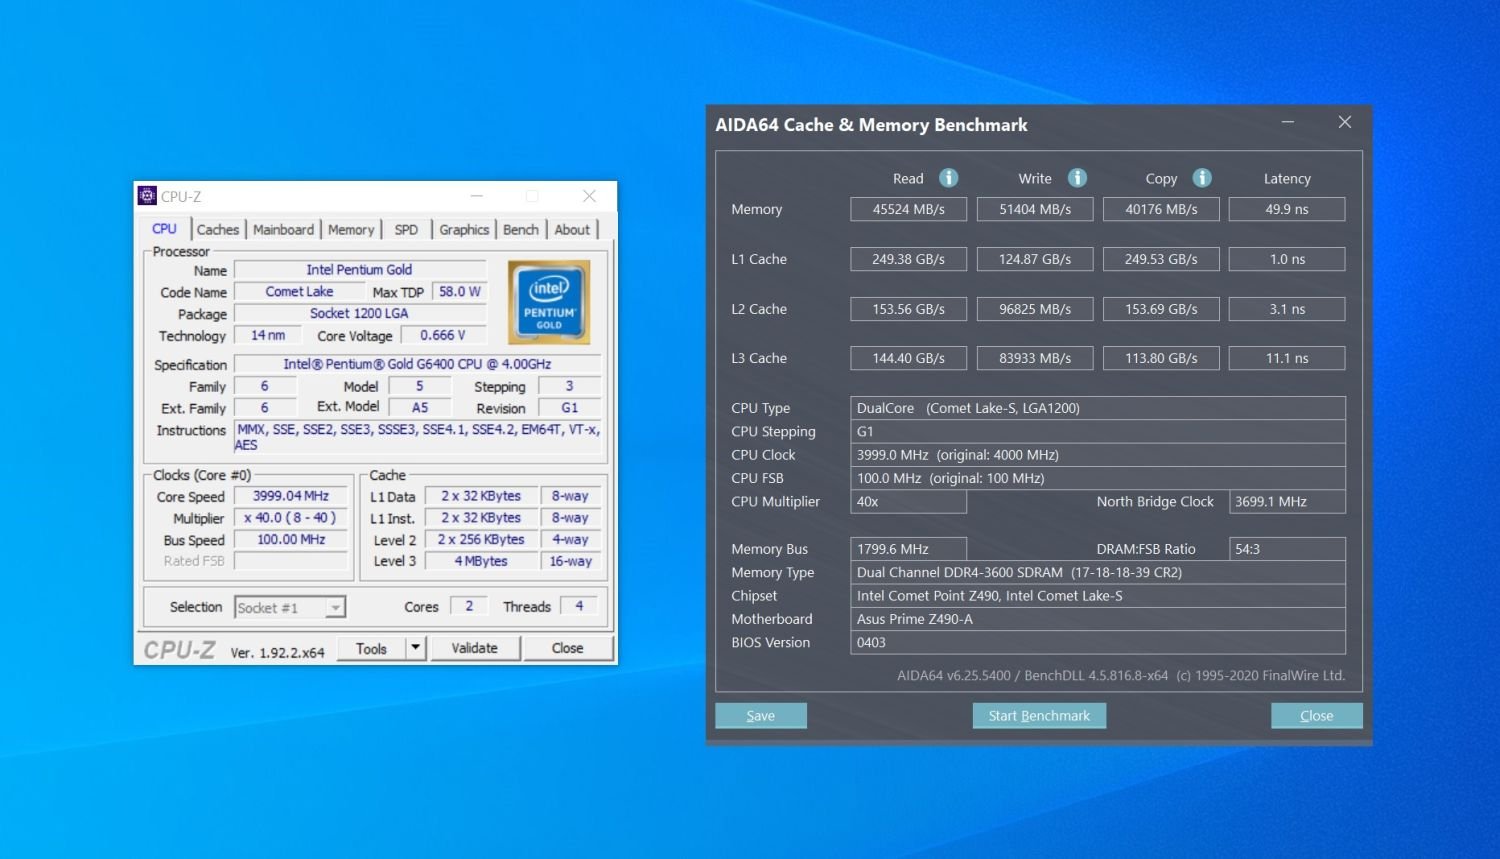Click the L1 Cache Read value 249.38 GB/s
Image resolution: width=1500 pixels, height=859 pixels.
pyautogui.click(x=908, y=259)
